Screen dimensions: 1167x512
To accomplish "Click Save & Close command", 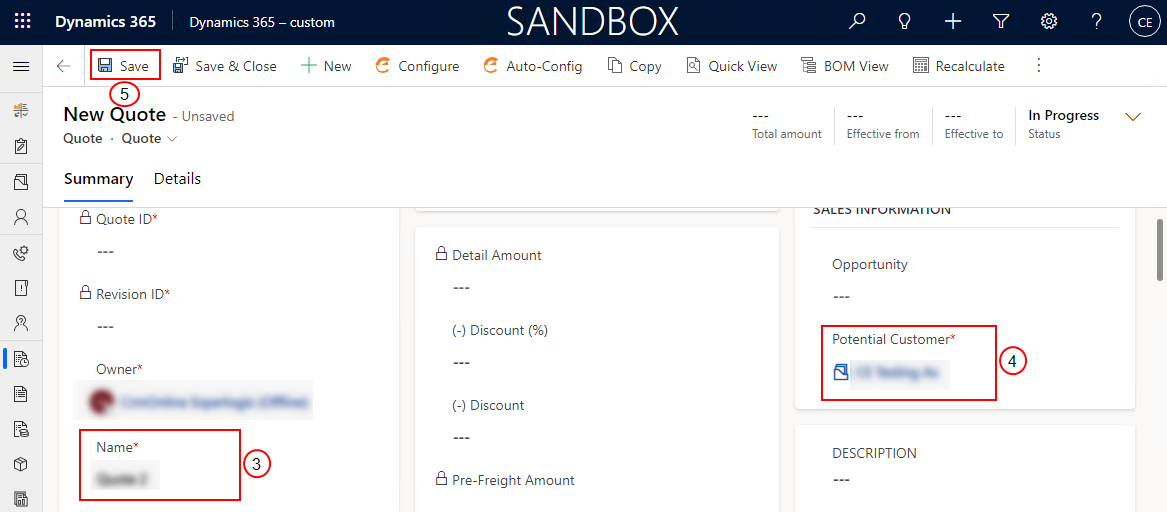I will 225,66.
